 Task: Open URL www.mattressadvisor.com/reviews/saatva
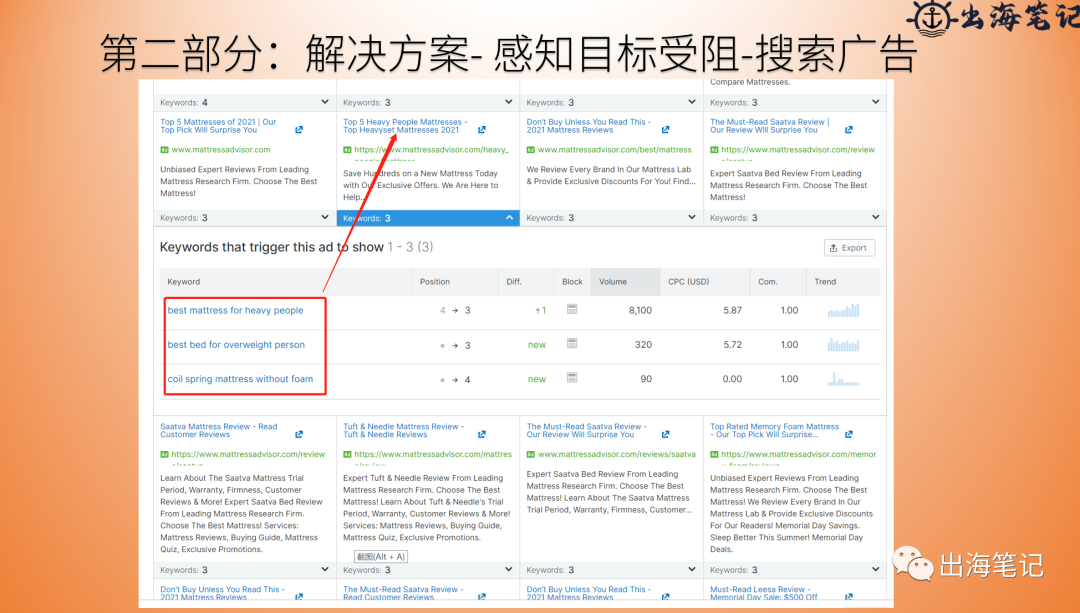point(616,455)
